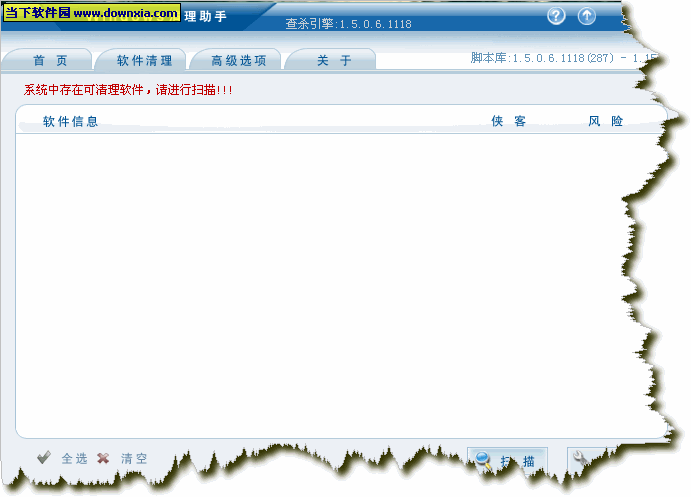The width and height of the screenshot is (691, 497).
Task: Select the 高级选项 tab
Action: [238, 61]
